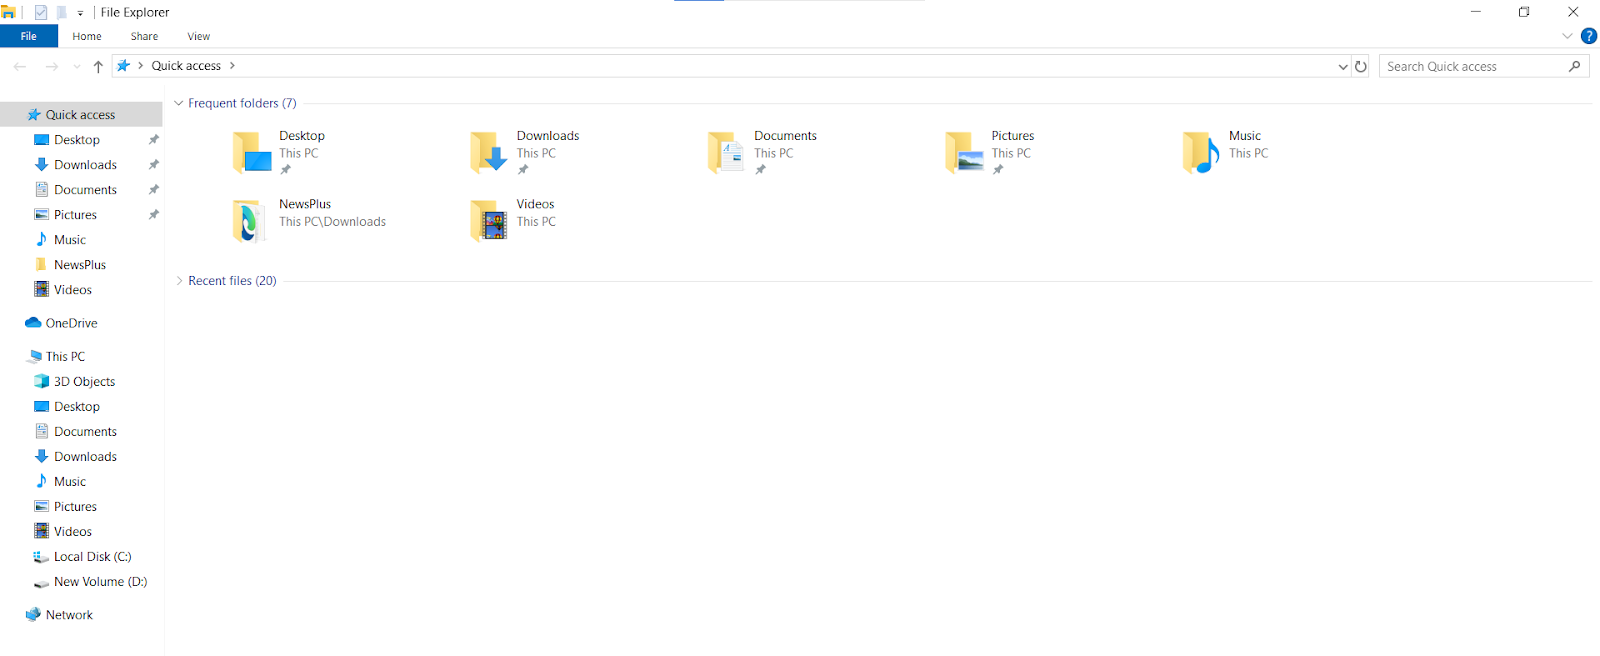Click the Refresh button beside address bar
This screenshot has height=656, width=1600.
click(x=1360, y=67)
